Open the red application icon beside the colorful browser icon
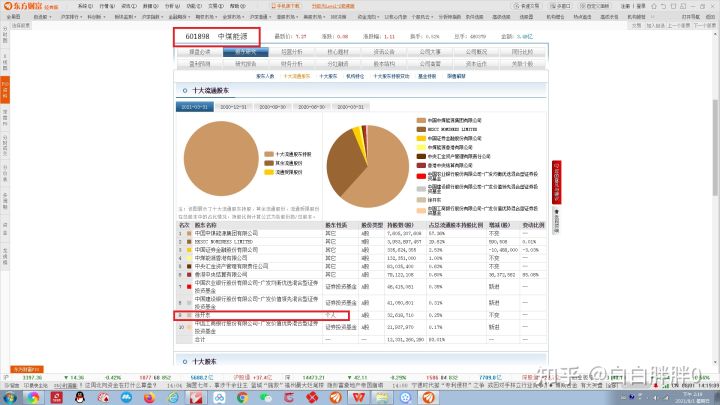The height and width of the screenshot is (405, 720). pyautogui.click(x=56, y=398)
